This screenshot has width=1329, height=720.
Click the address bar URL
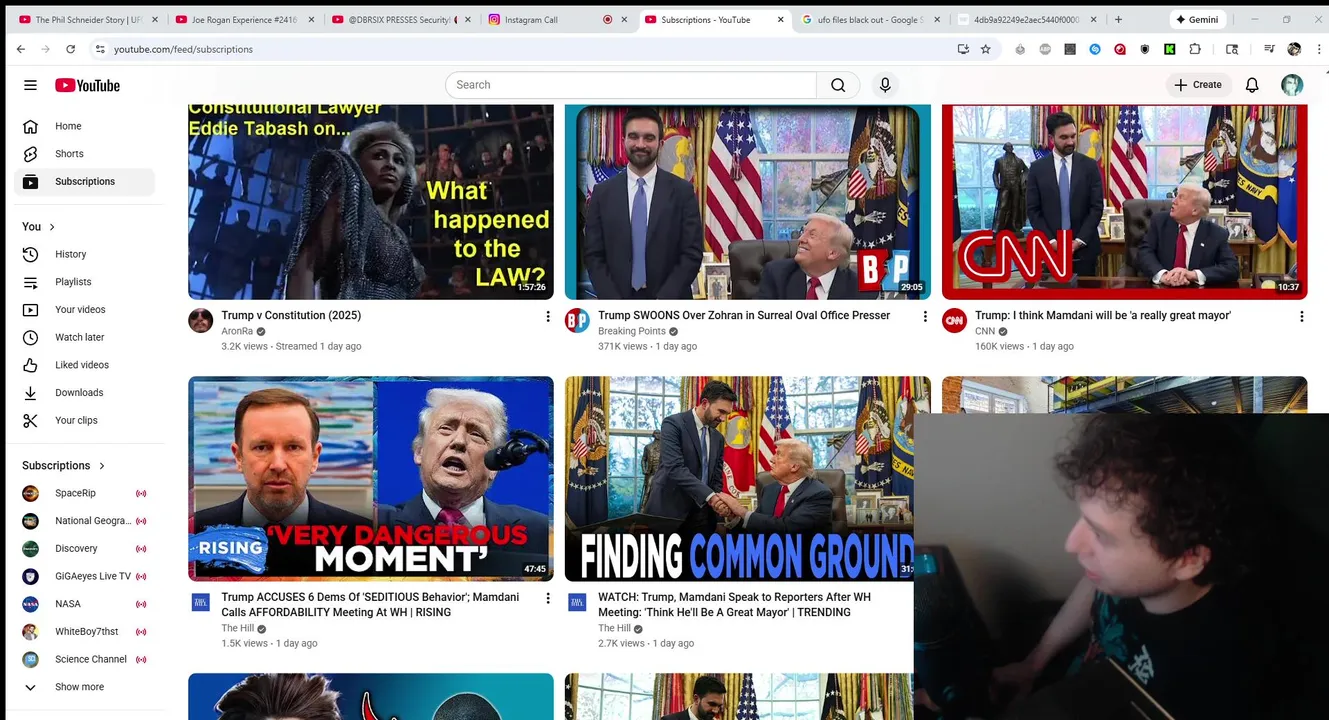coord(183,49)
